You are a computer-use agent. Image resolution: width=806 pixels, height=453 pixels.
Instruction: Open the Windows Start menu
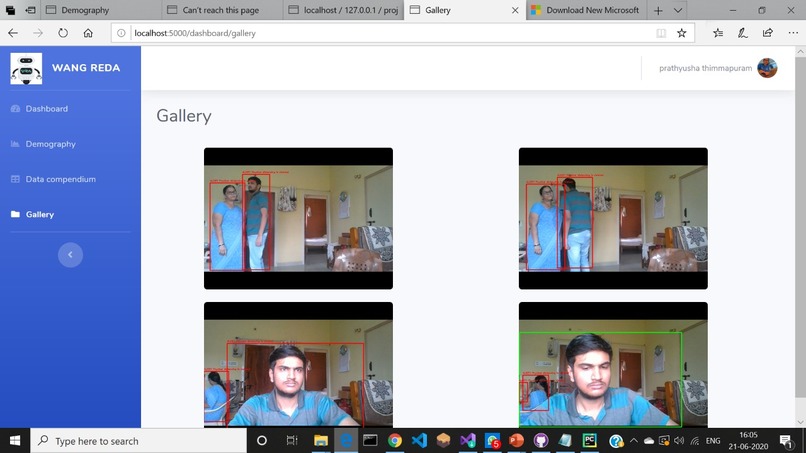[15, 441]
